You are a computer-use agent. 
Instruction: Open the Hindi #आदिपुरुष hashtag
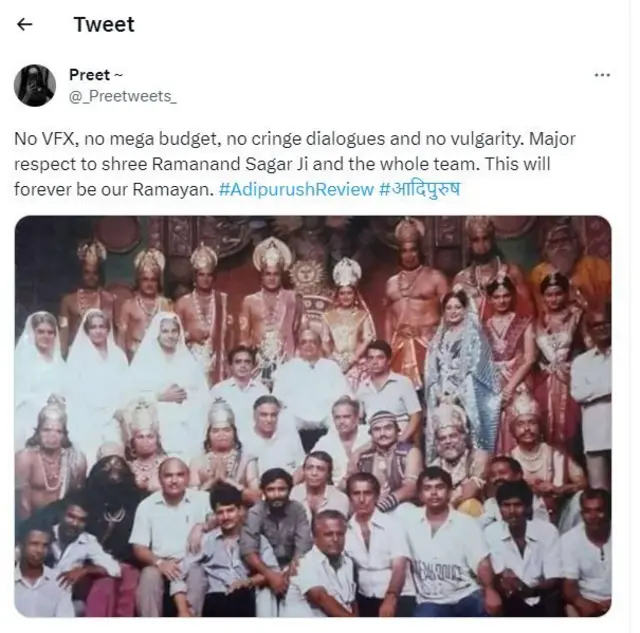point(420,189)
